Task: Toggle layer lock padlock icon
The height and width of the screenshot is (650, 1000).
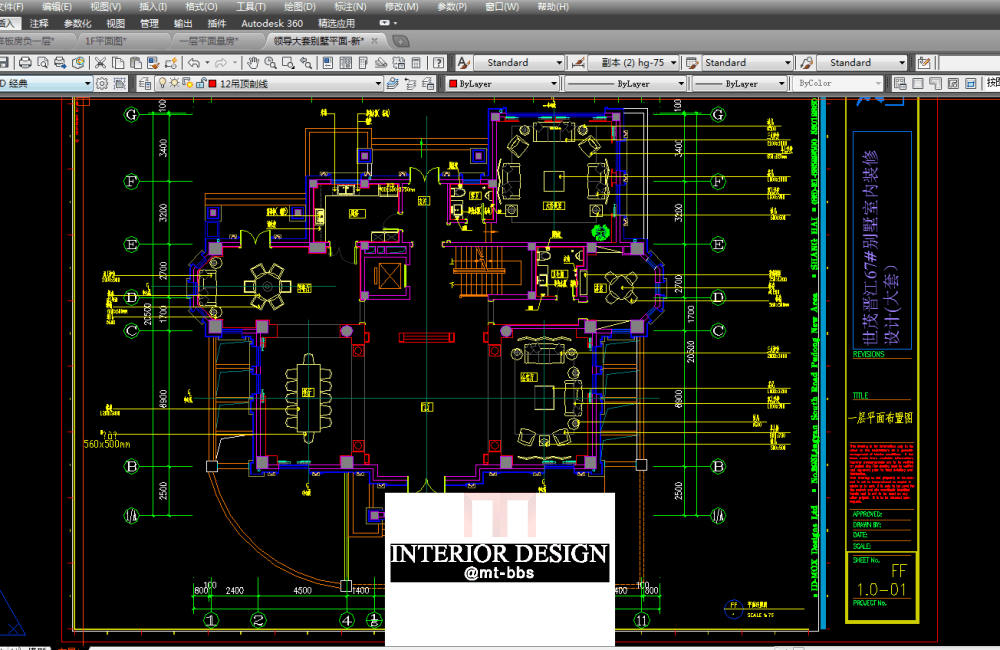Action: [199, 84]
